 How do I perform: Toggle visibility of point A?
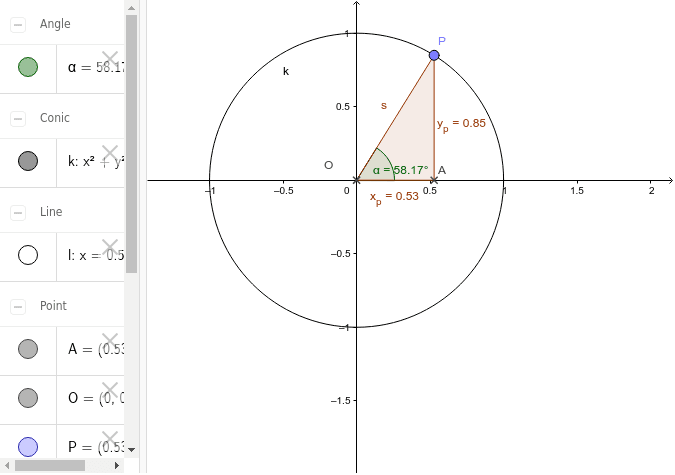[x=28, y=349]
